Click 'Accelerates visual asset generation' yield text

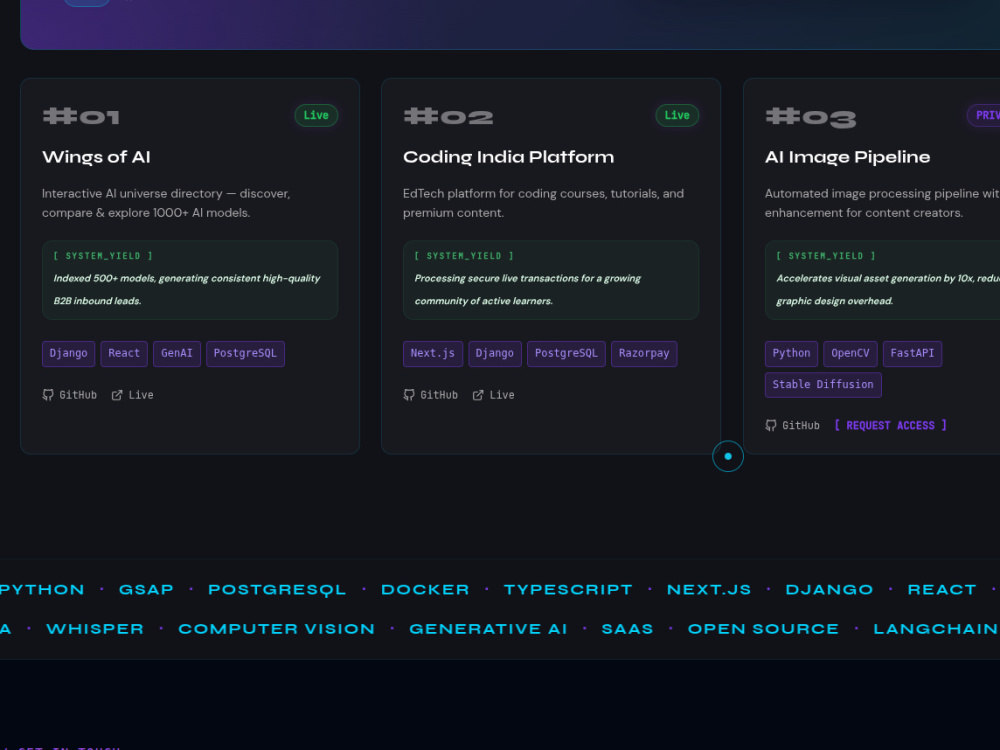pos(888,290)
